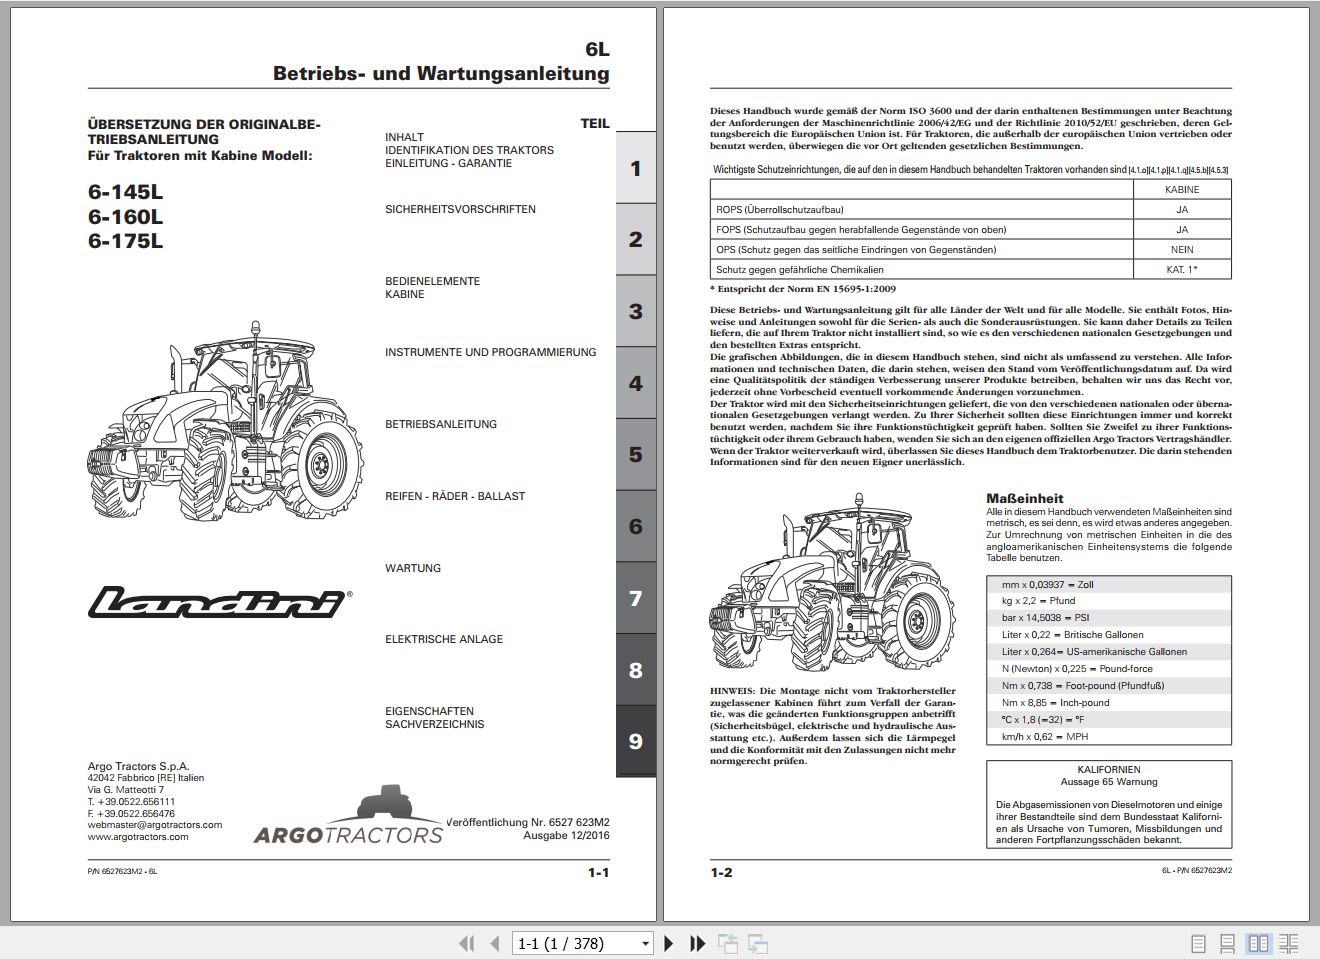Viewport: 1320px width, 959px height.
Task: Click conversion row Nm x 8,85 = Inch-pound
Action: [x=1109, y=703]
